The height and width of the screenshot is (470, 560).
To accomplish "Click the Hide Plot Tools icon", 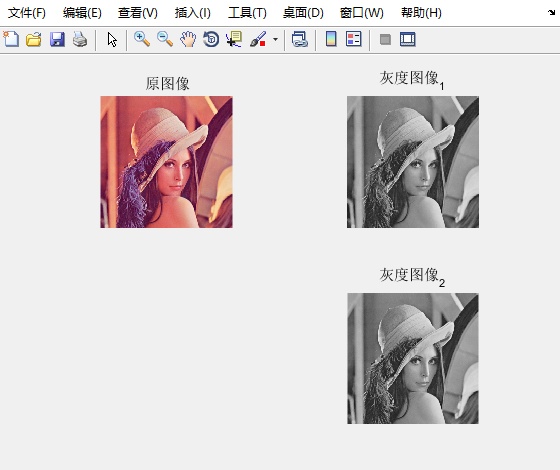I will pos(385,39).
